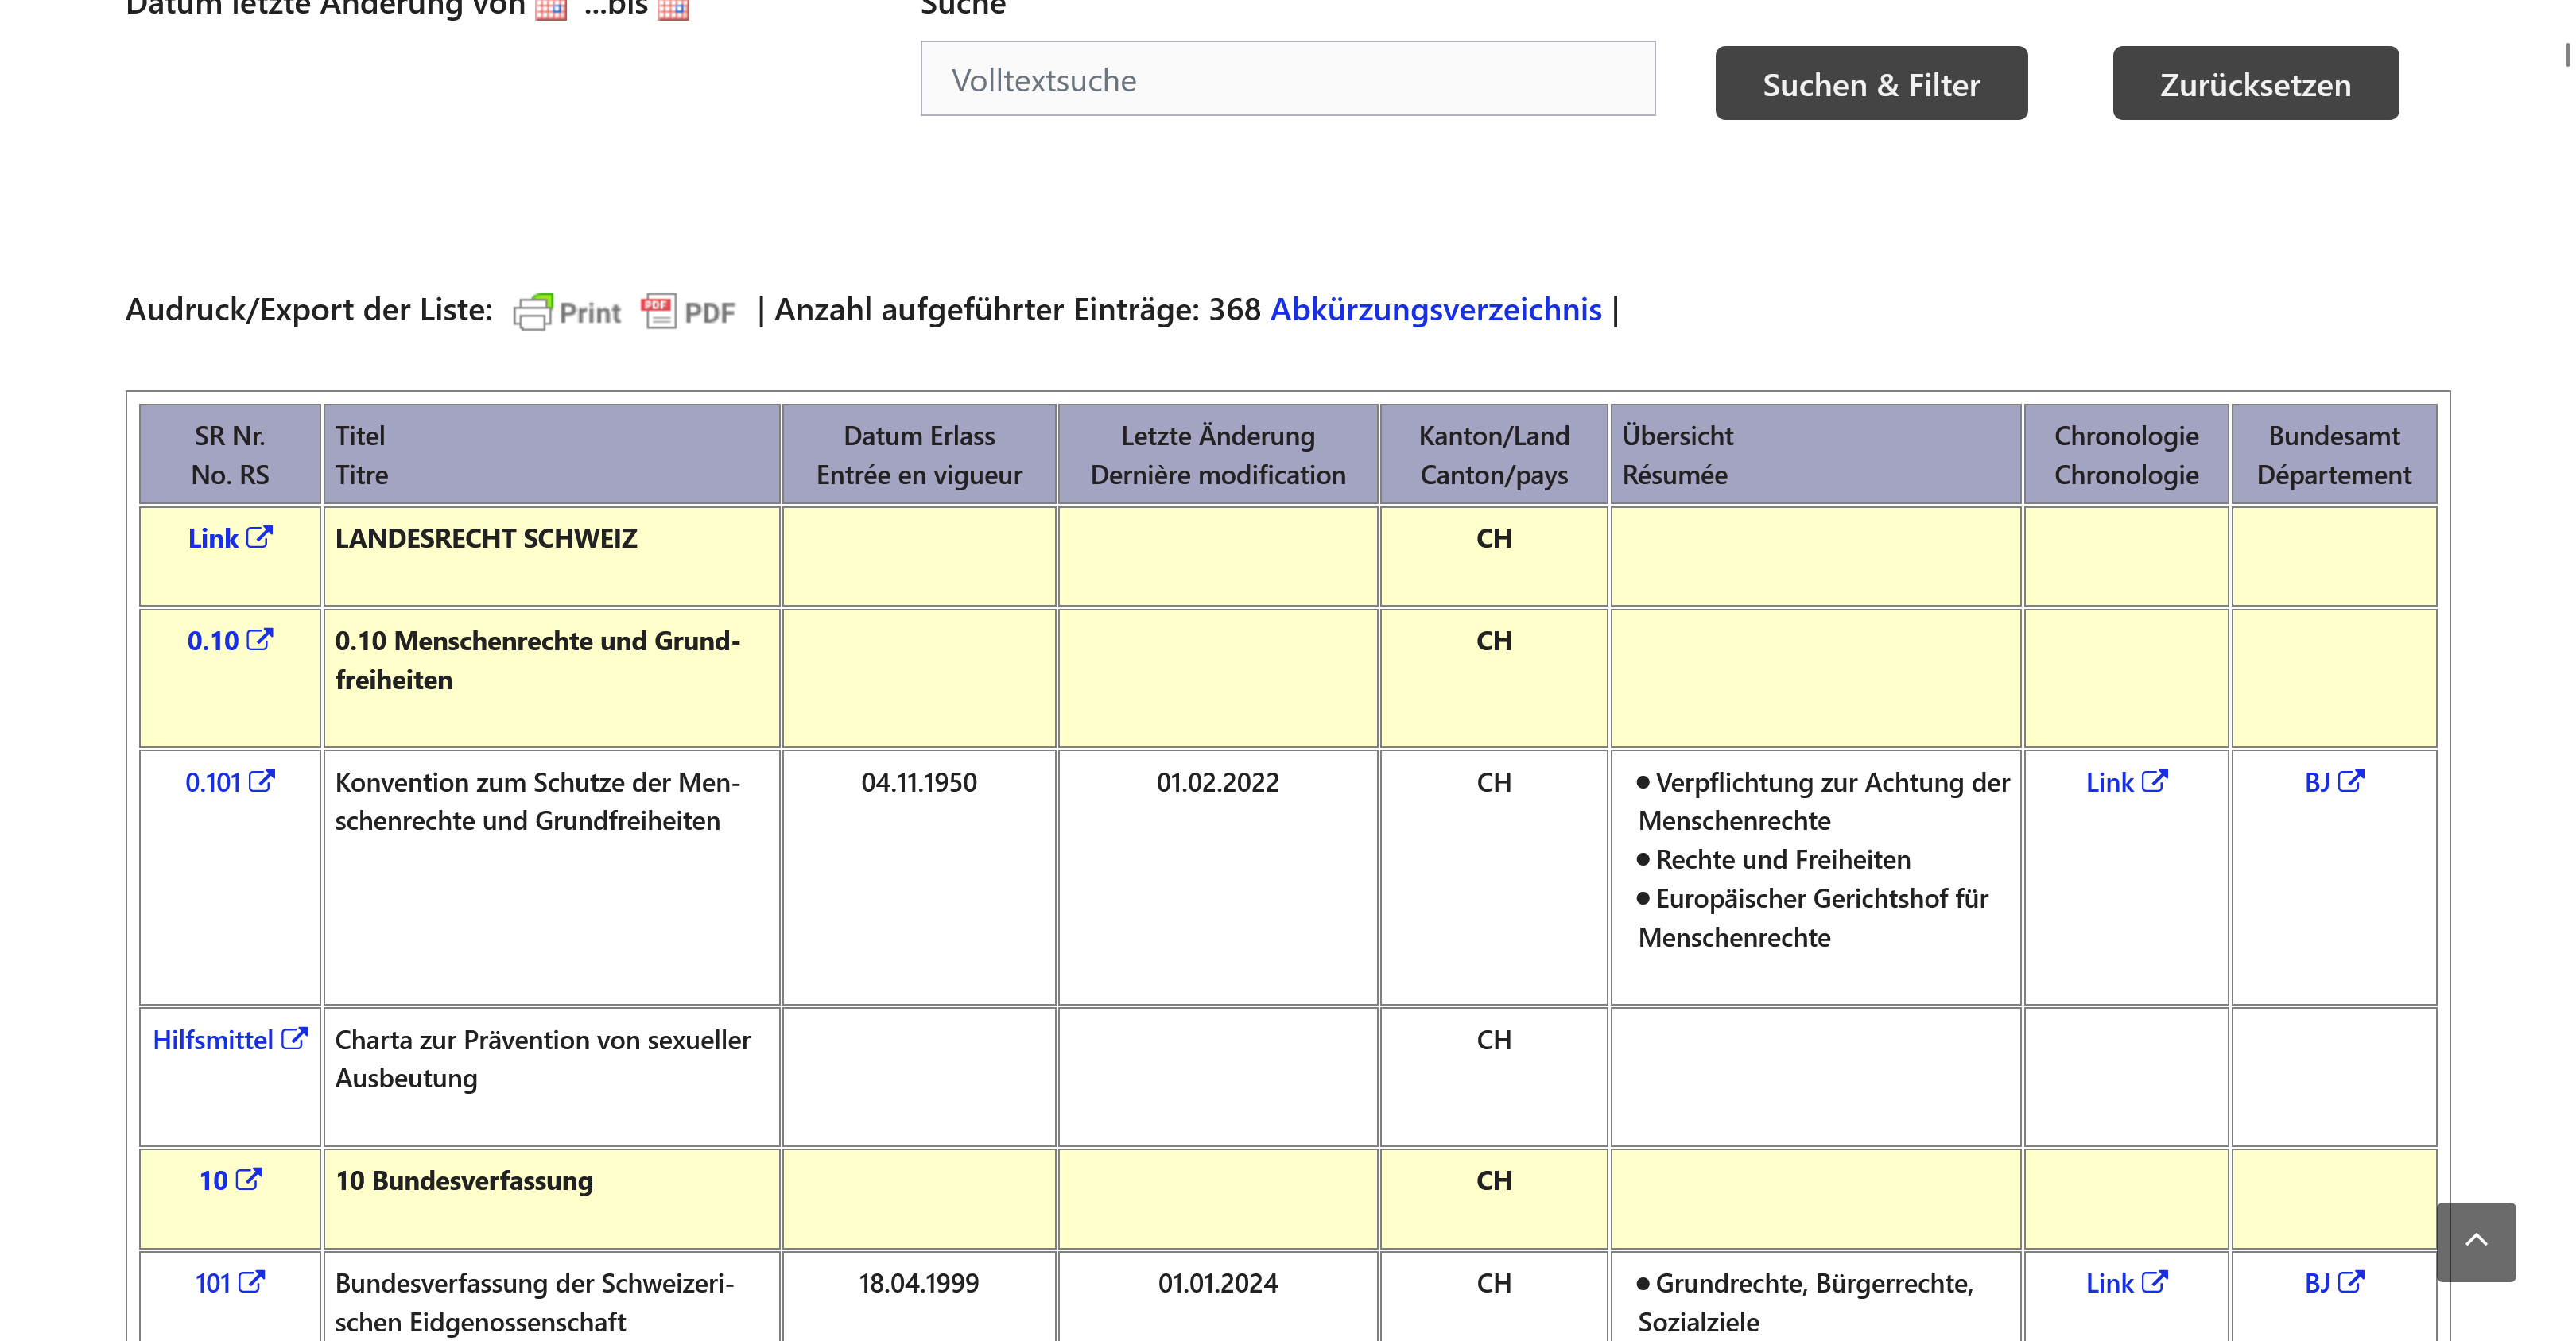Click the 'Kanton/Land' column header
The height and width of the screenshot is (1341, 2576).
1494,455
